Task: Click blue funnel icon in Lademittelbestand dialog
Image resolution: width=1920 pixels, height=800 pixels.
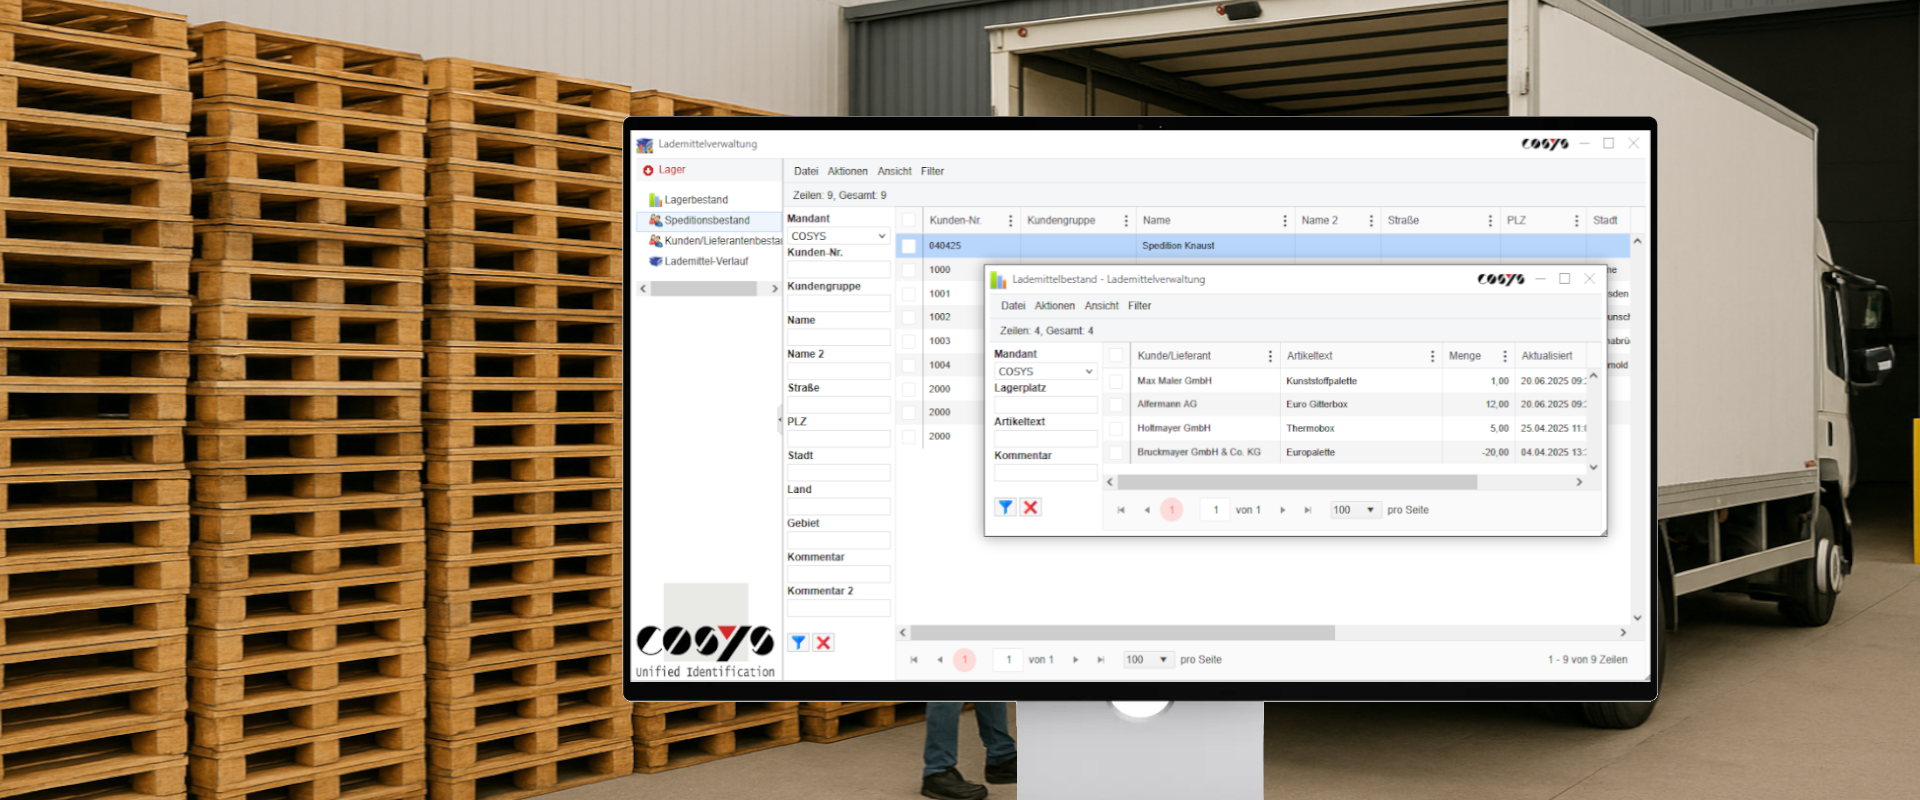Action: [1006, 507]
